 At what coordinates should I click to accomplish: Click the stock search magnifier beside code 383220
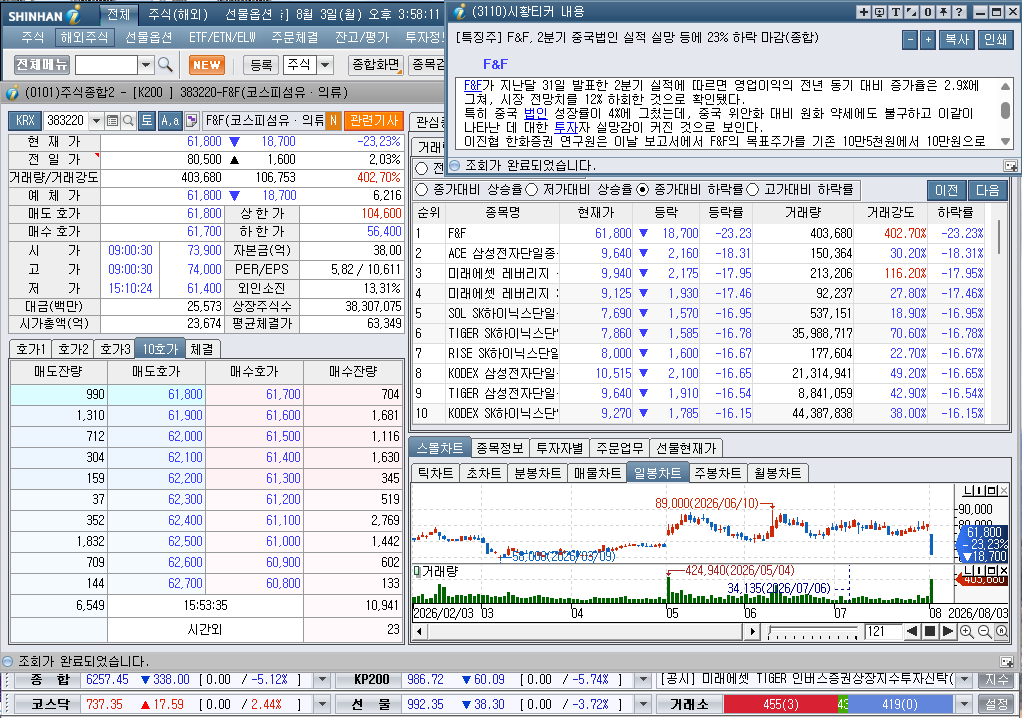coord(128,121)
